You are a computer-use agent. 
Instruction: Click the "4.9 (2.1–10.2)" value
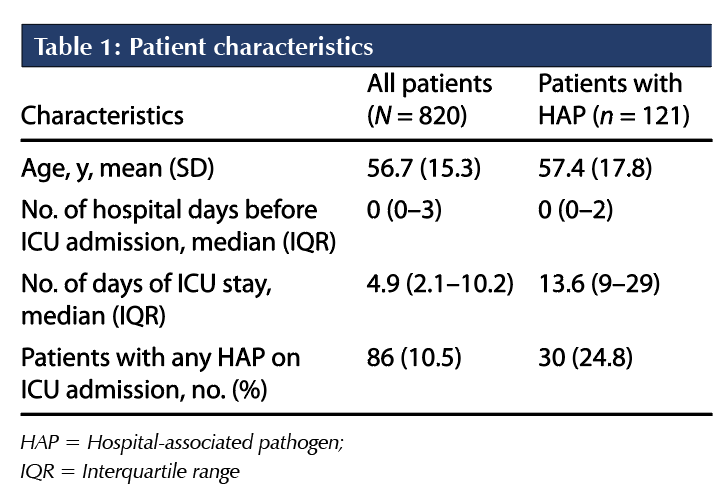click(440, 284)
